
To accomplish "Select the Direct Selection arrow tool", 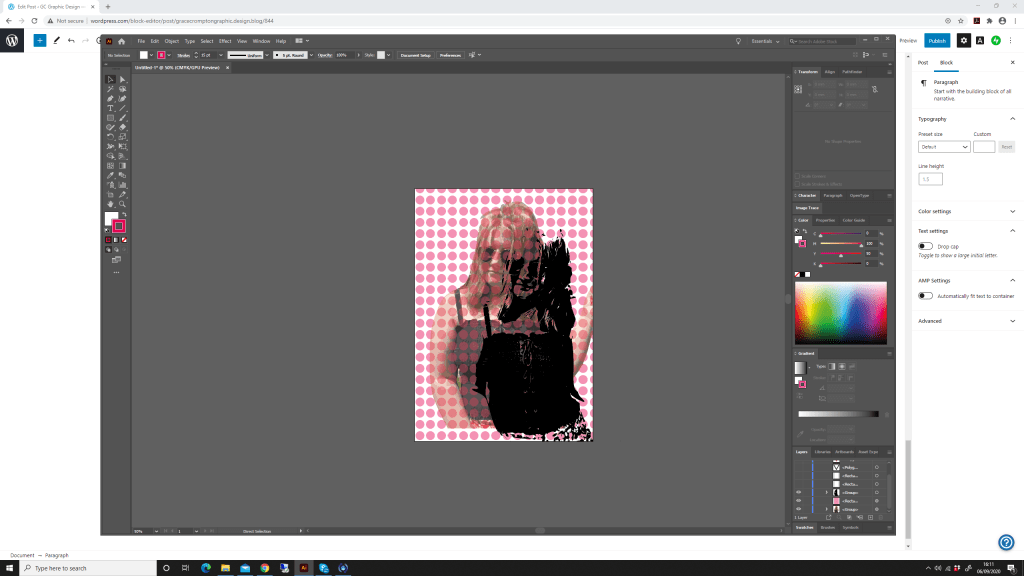I will (122, 79).
